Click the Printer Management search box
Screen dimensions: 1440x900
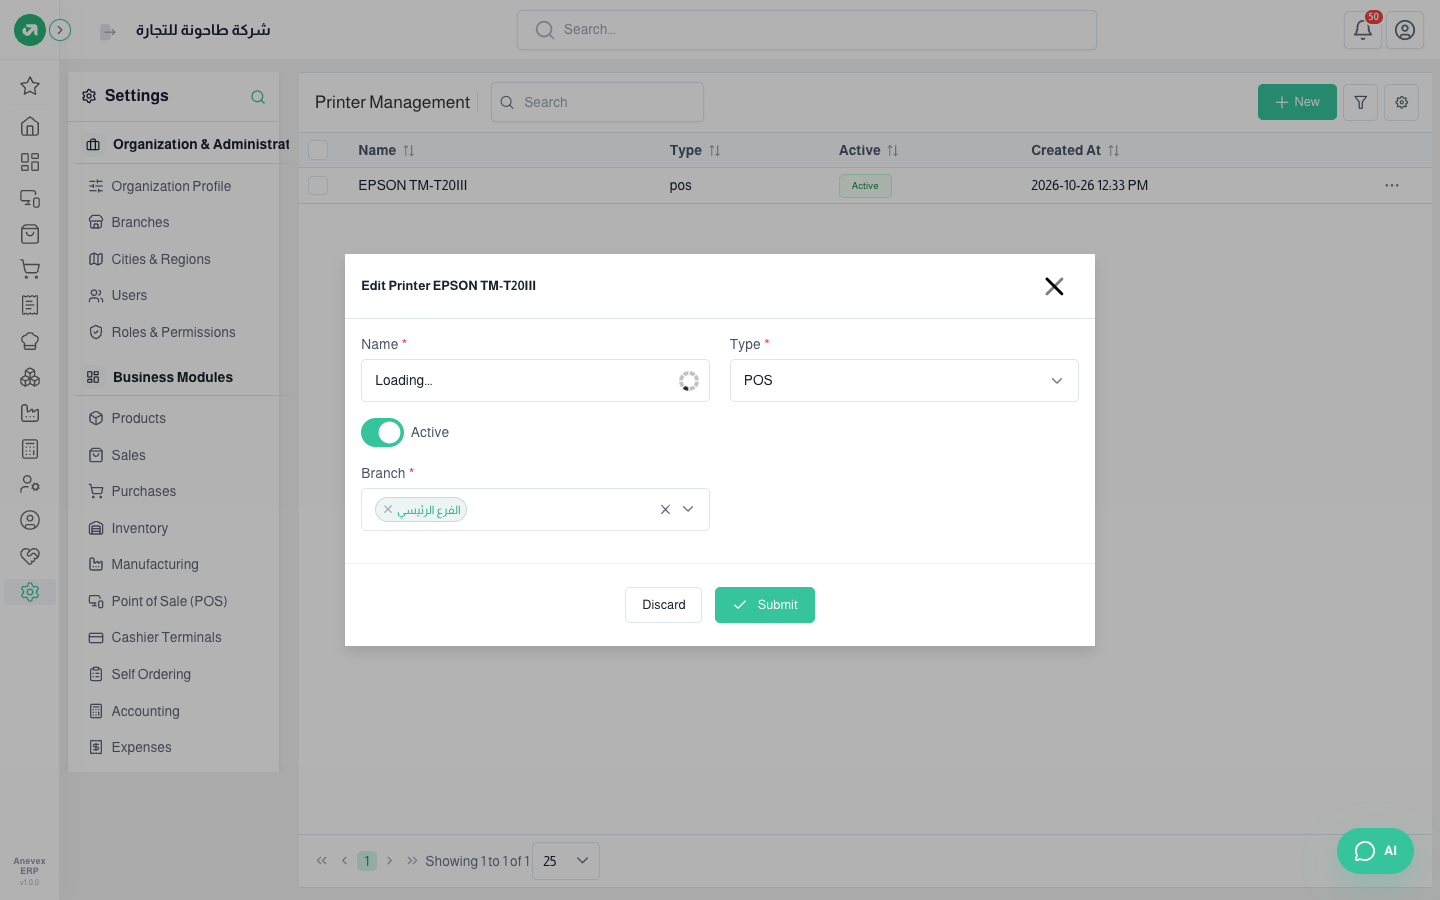[597, 102]
